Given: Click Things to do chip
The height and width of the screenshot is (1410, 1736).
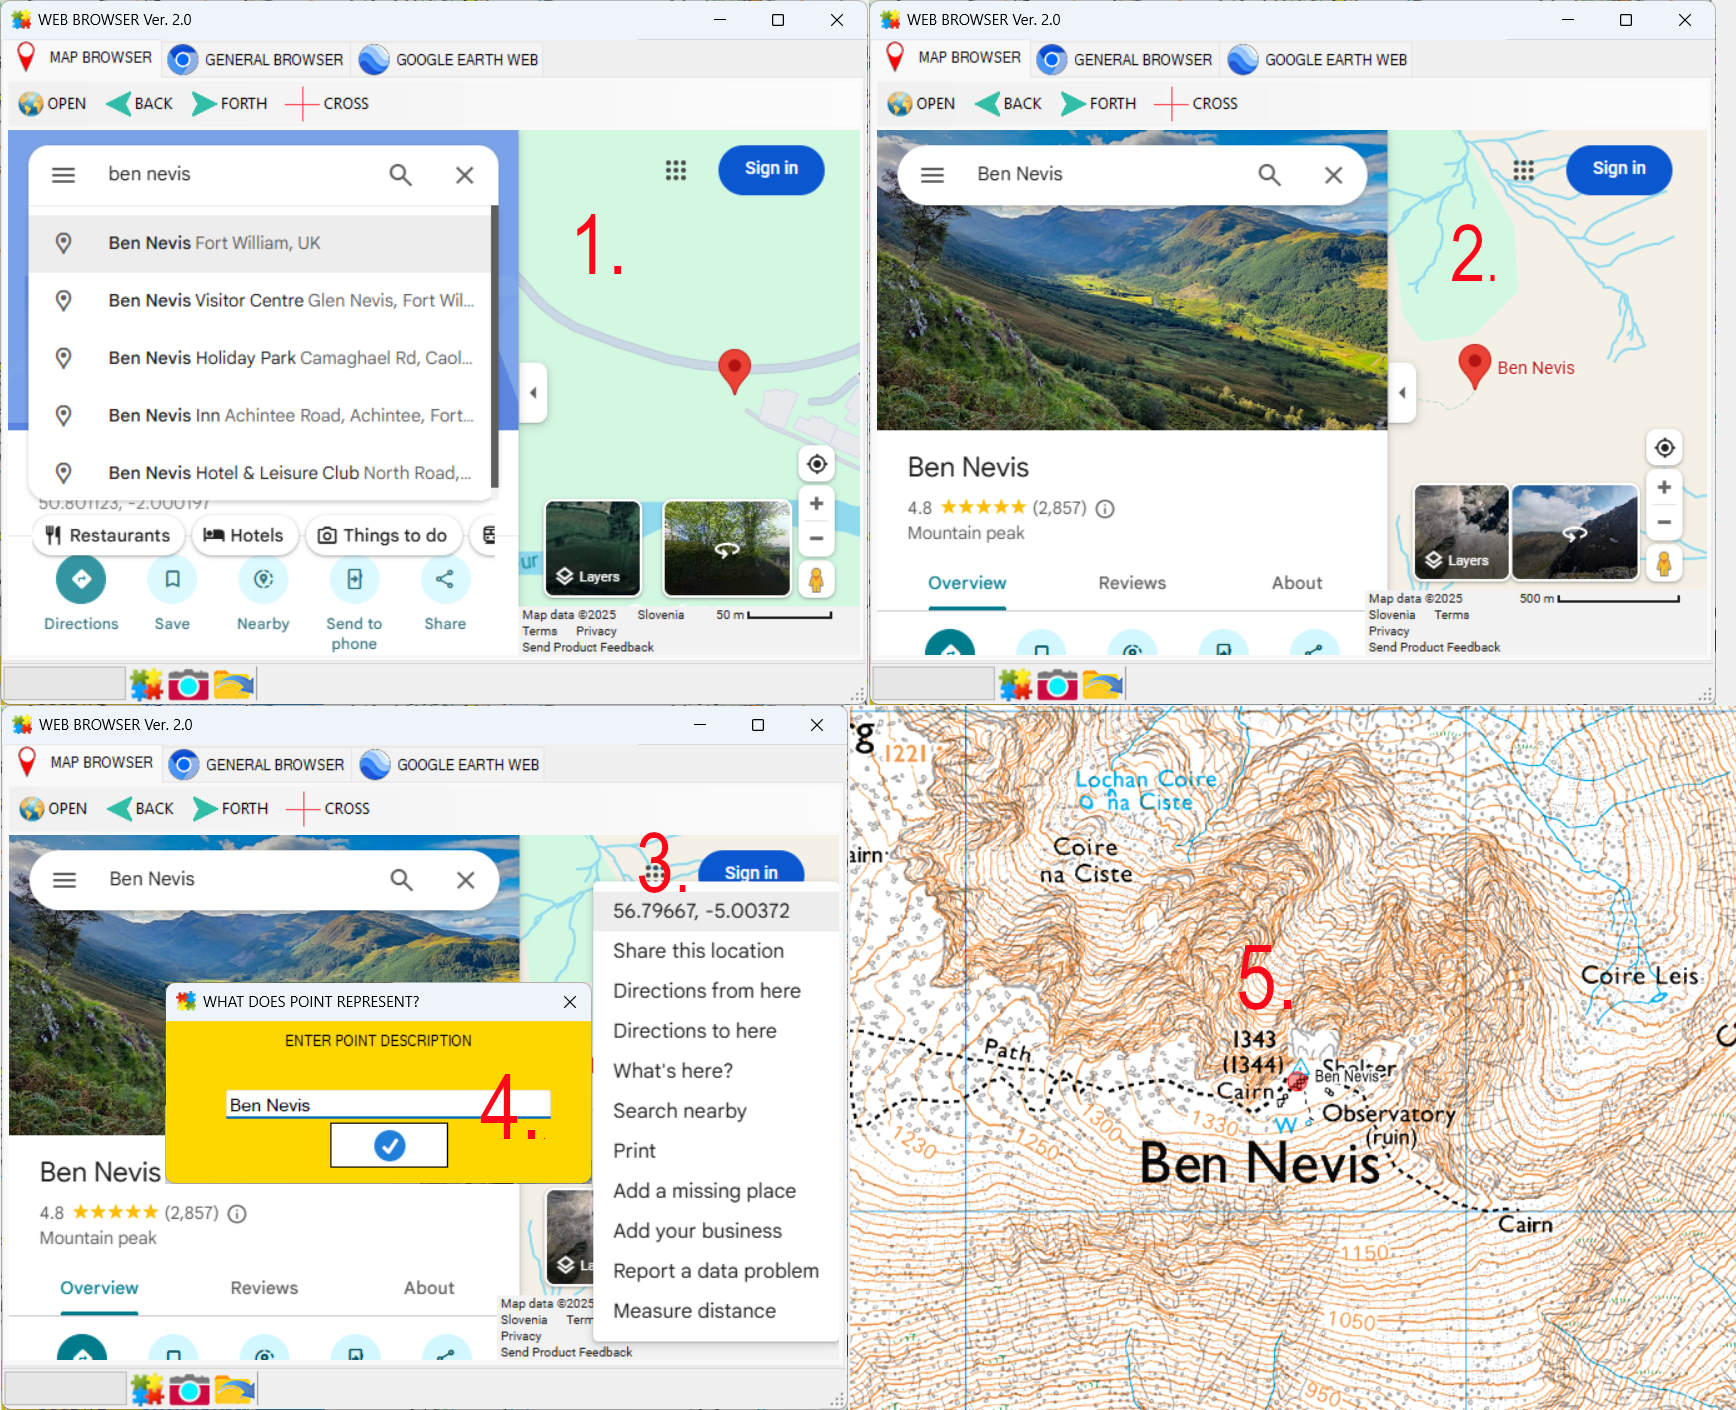Looking at the screenshot, I should [383, 535].
